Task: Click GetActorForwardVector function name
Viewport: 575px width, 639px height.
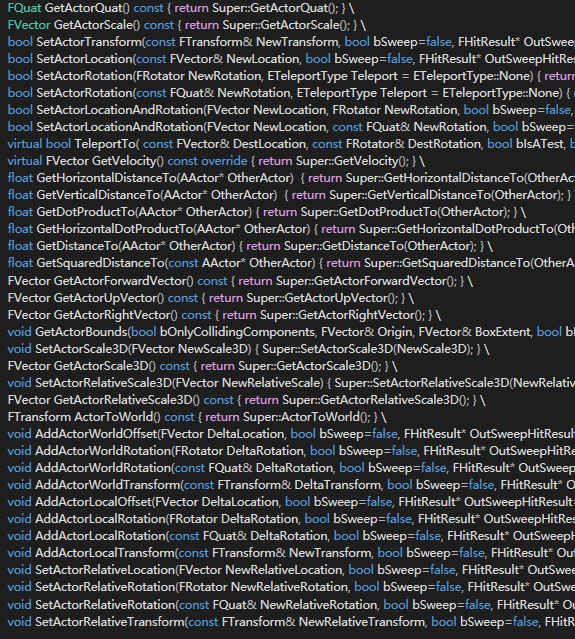Action: (x=121, y=281)
